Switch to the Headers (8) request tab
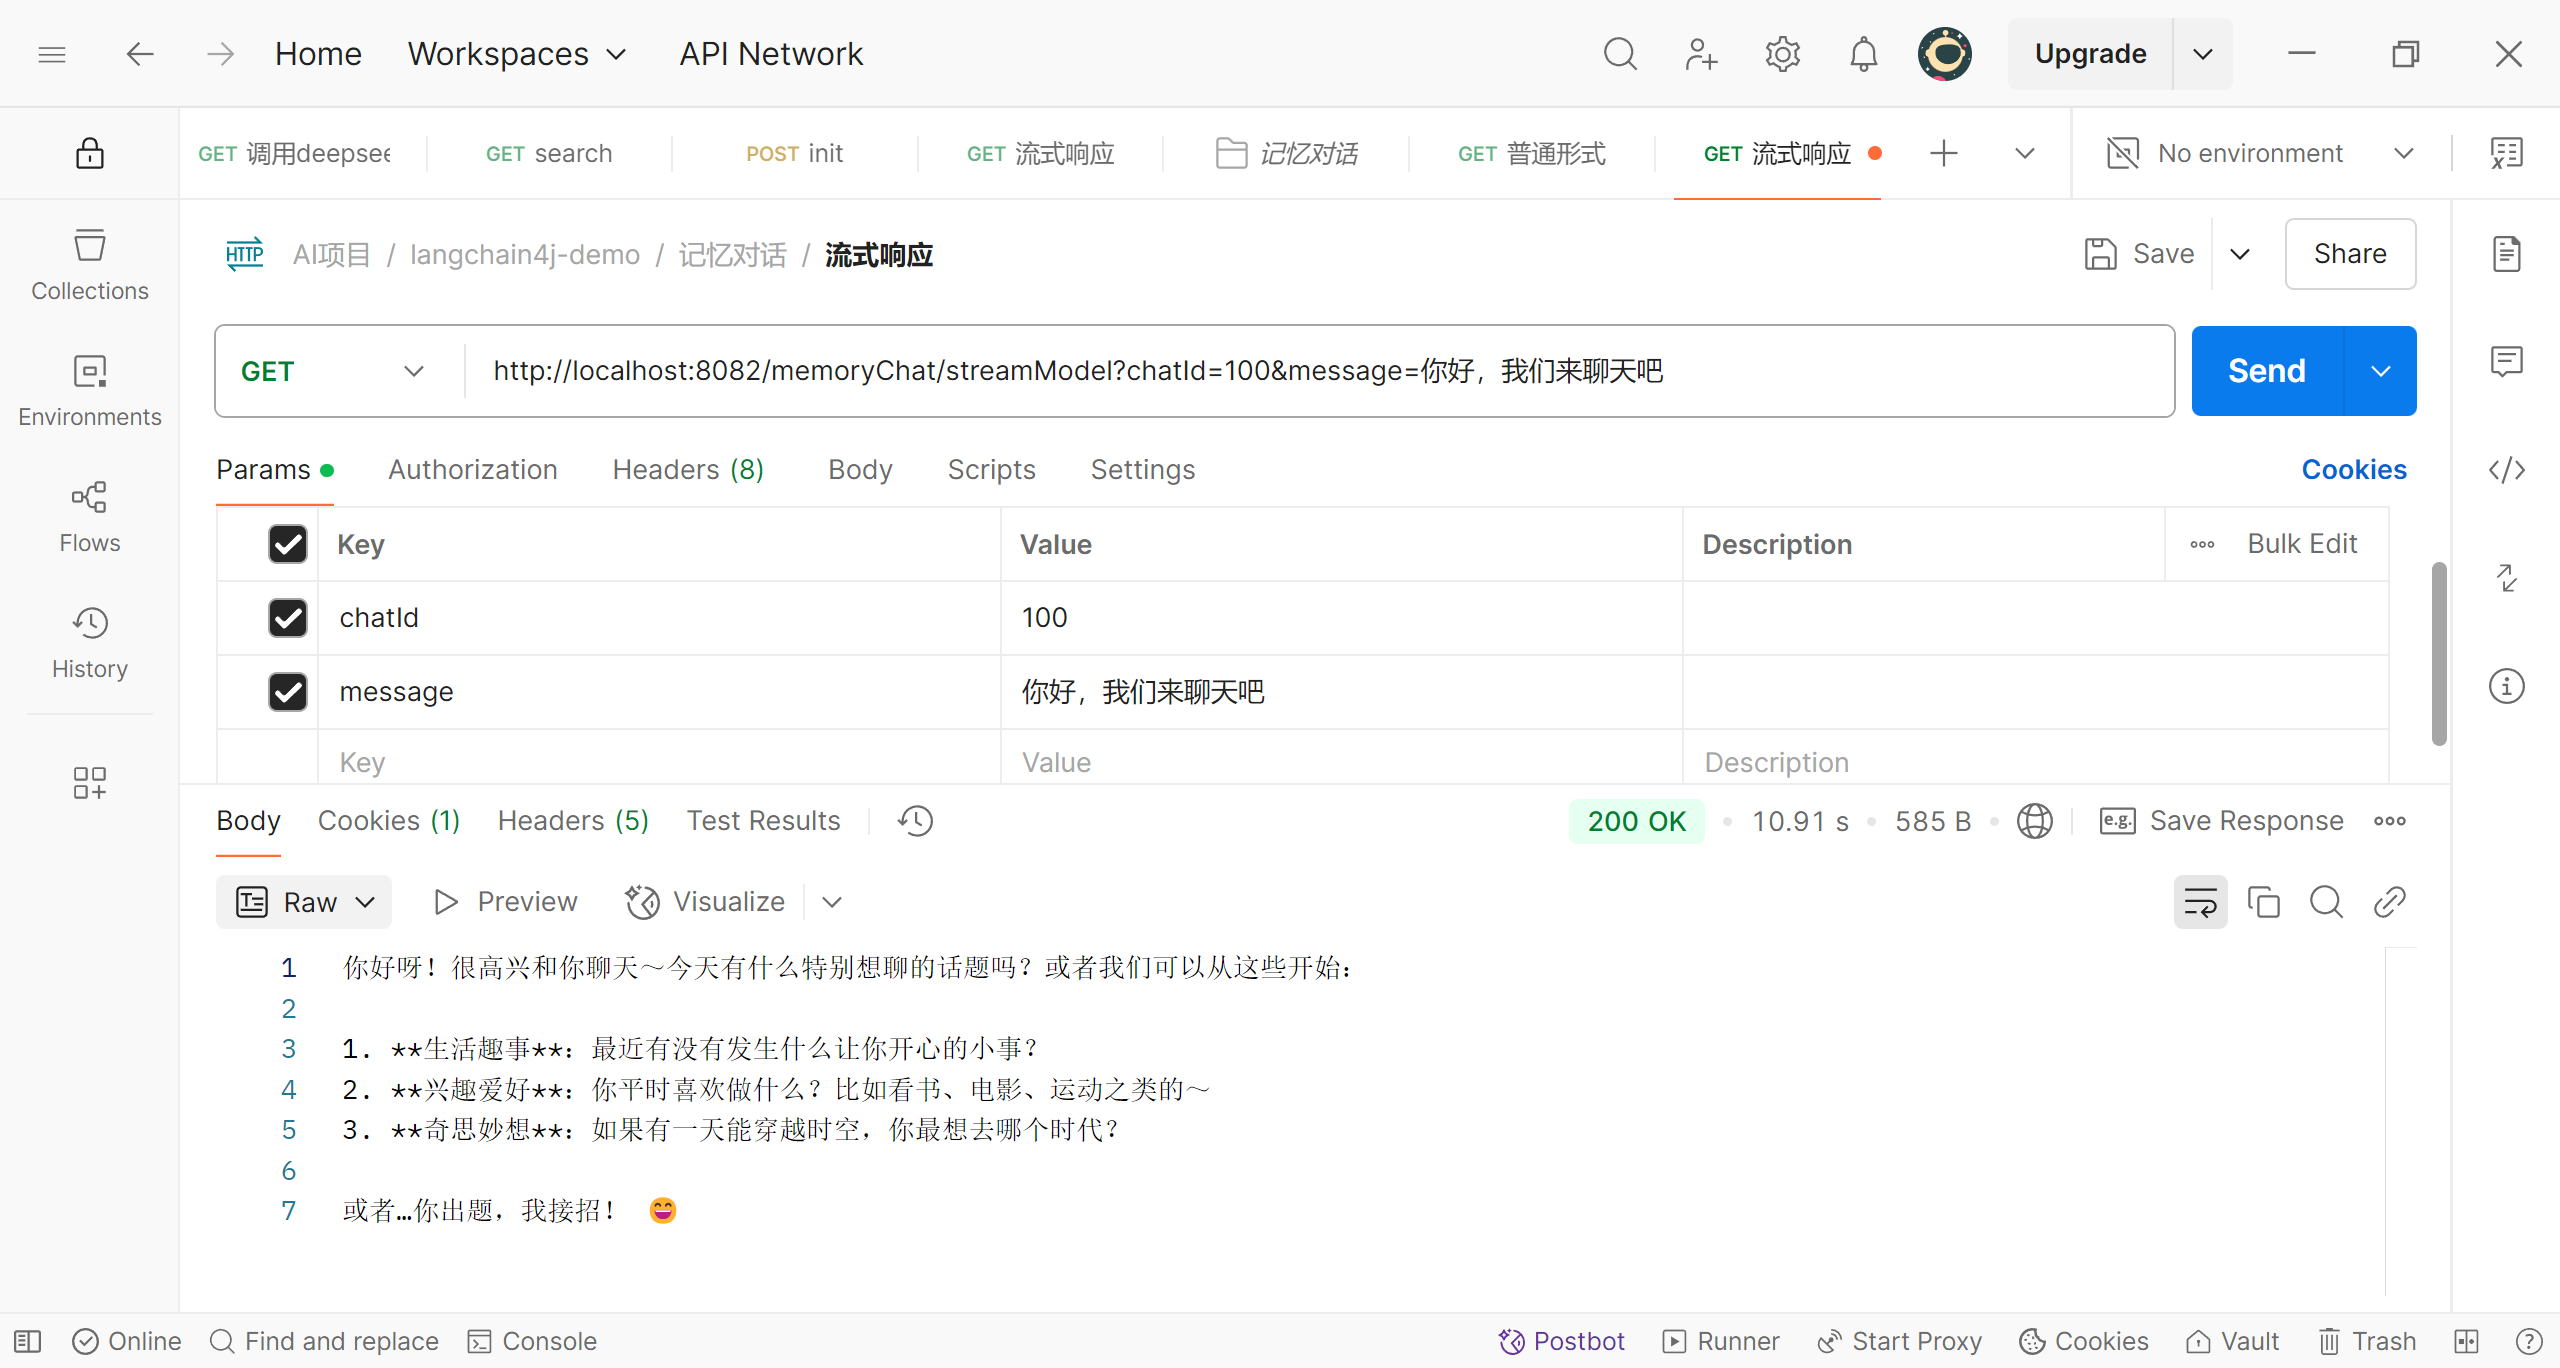Image resolution: width=2560 pixels, height=1368 pixels. 688,470
